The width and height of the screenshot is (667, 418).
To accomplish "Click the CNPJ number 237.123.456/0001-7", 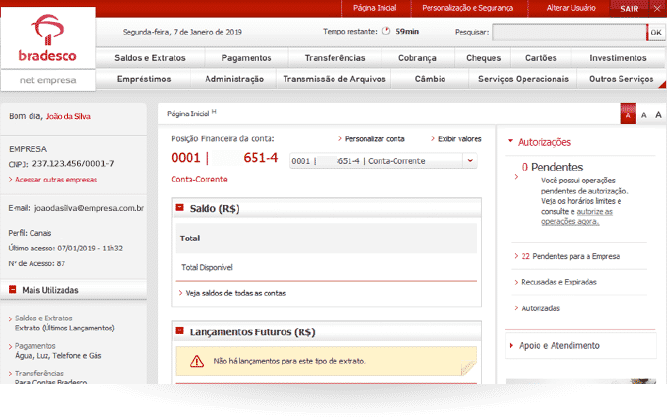I will pyautogui.click(x=73, y=164).
